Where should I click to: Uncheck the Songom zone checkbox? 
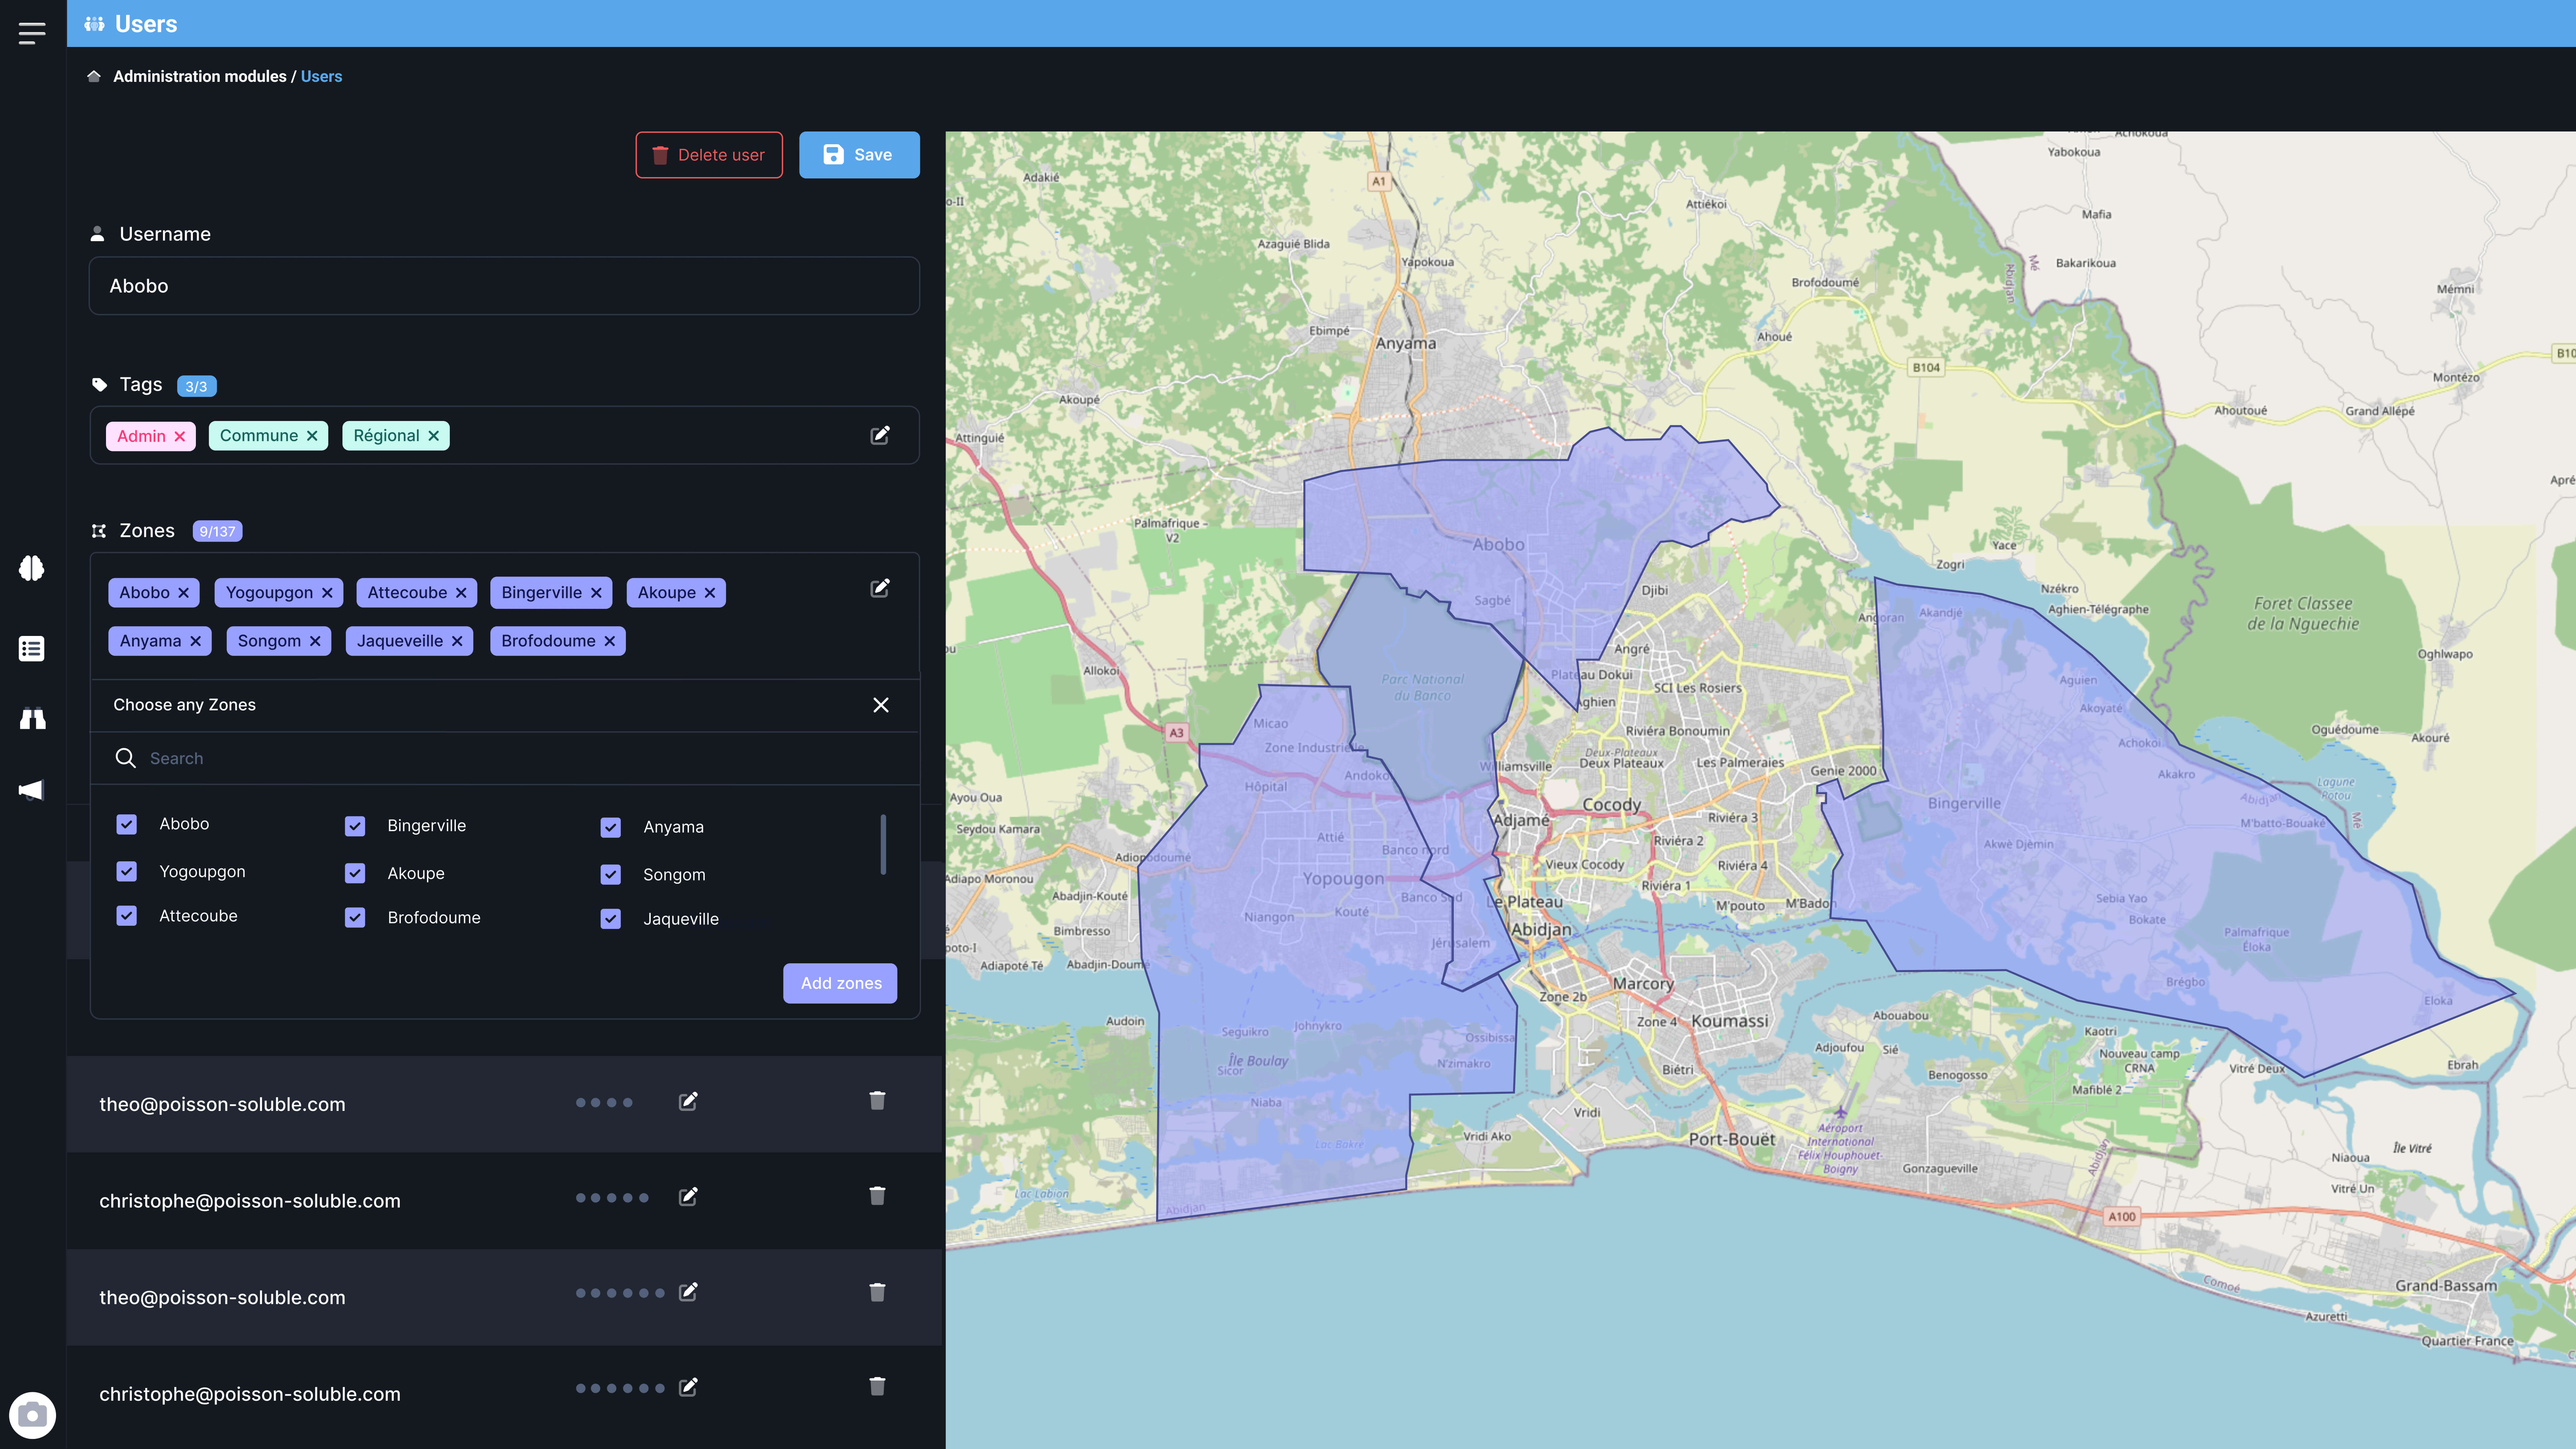tap(611, 875)
